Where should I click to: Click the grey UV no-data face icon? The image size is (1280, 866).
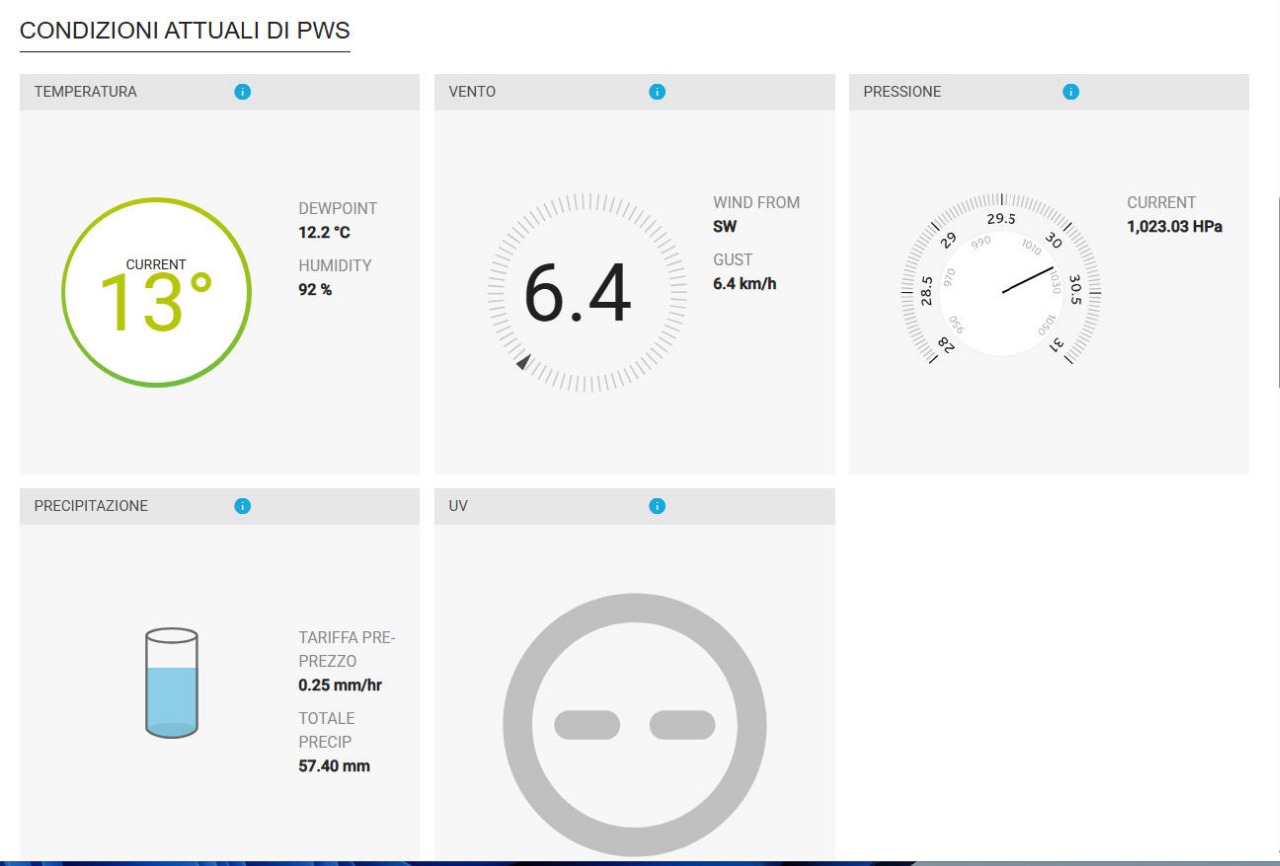tap(634, 724)
